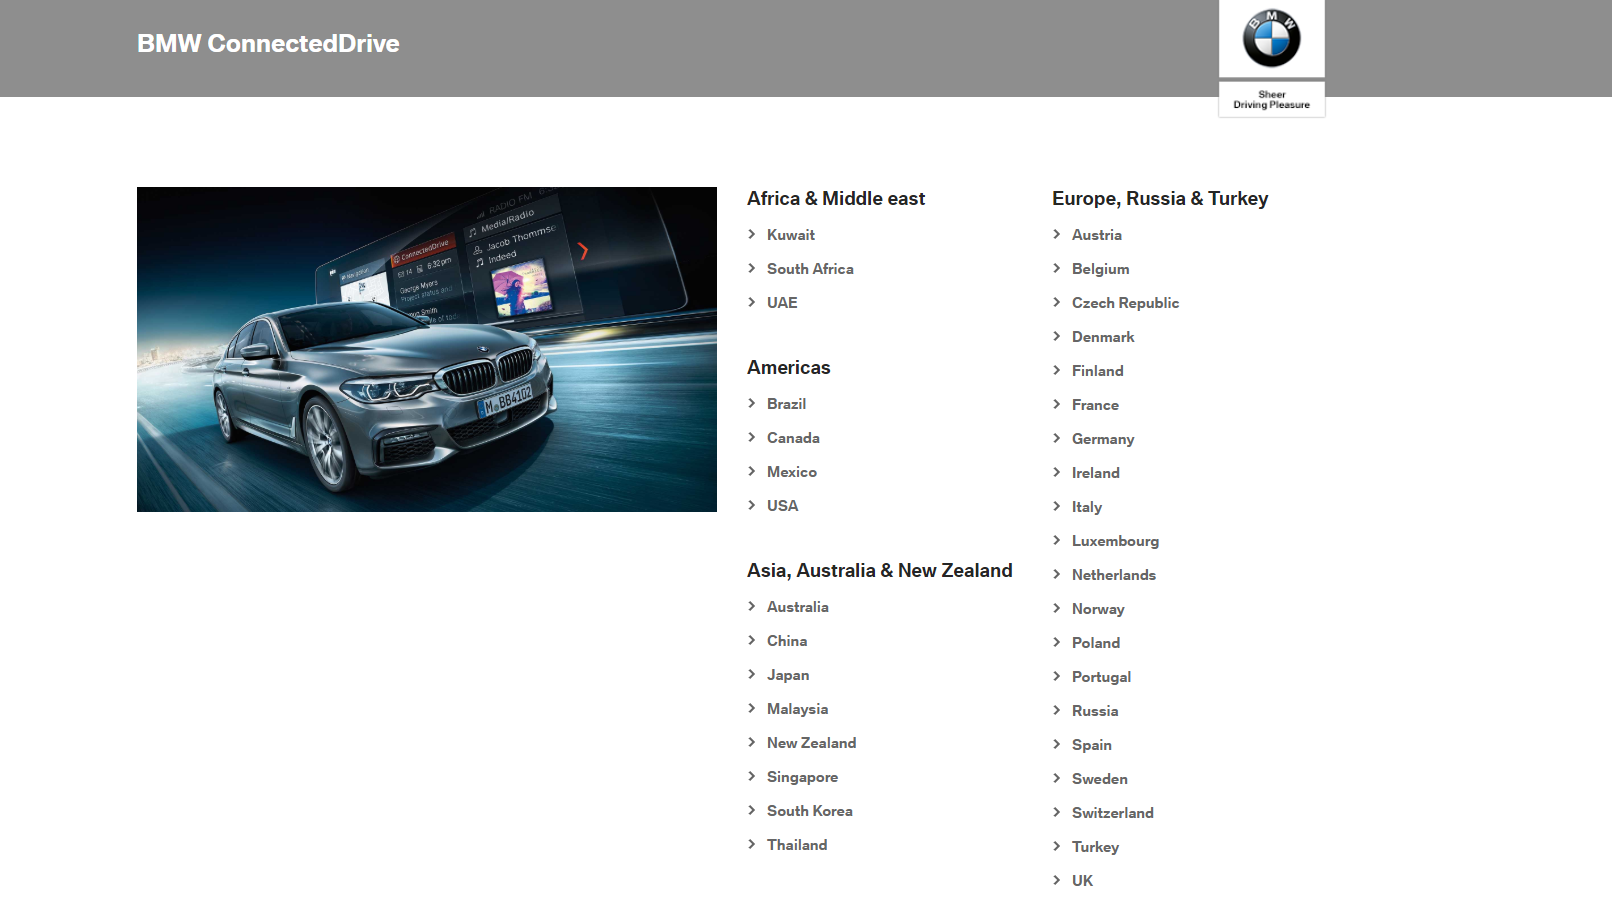Click the BMW roundel logo
This screenshot has width=1612, height=919.
click(1271, 38)
